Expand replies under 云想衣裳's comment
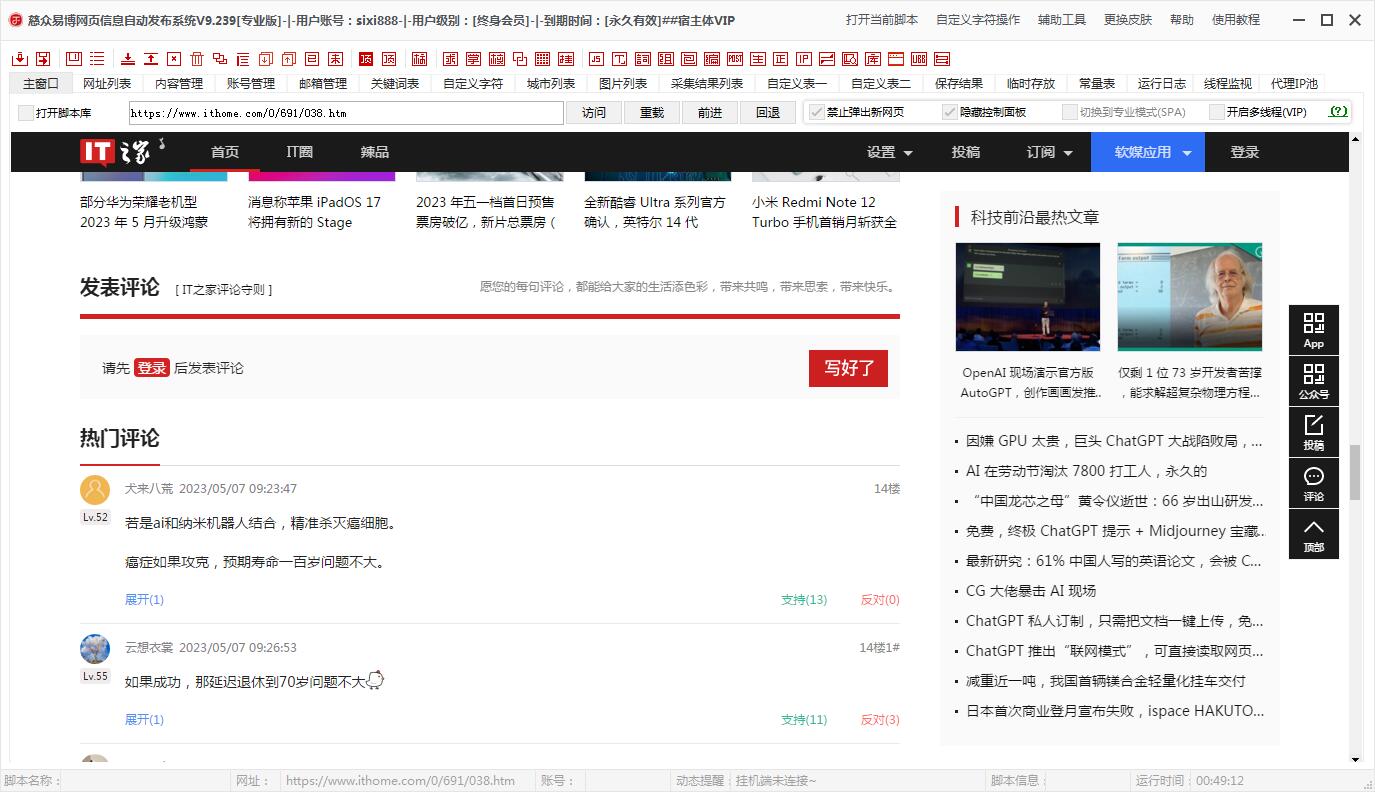Image resolution: width=1375 pixels, height=792 pixels. pos(144,720)
